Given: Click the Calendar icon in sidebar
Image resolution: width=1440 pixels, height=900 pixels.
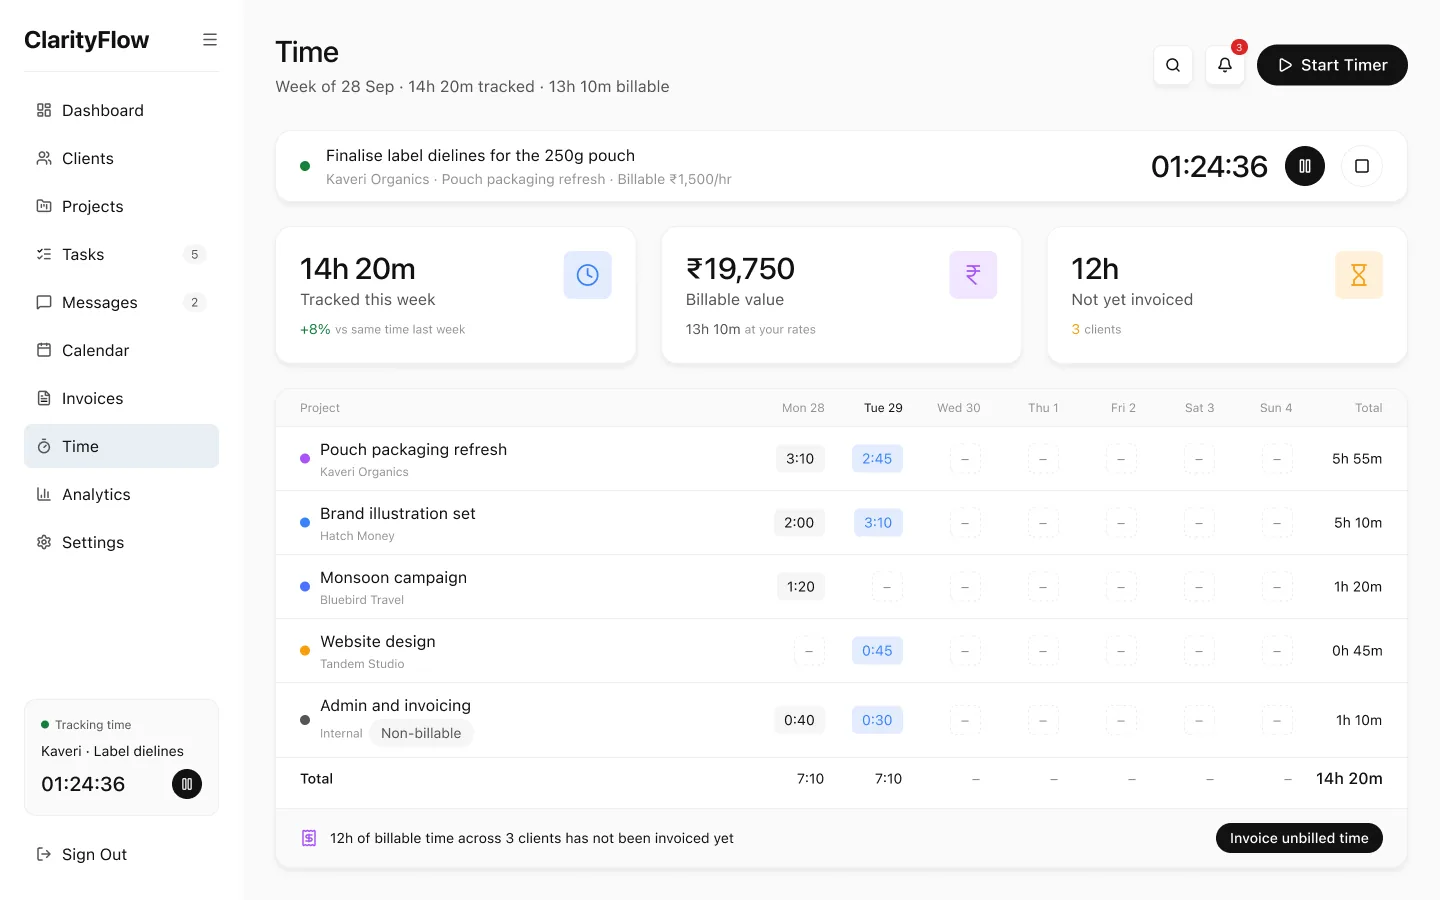Looking at the screenshot, I should pyautogui.click(x=44, y=350).
